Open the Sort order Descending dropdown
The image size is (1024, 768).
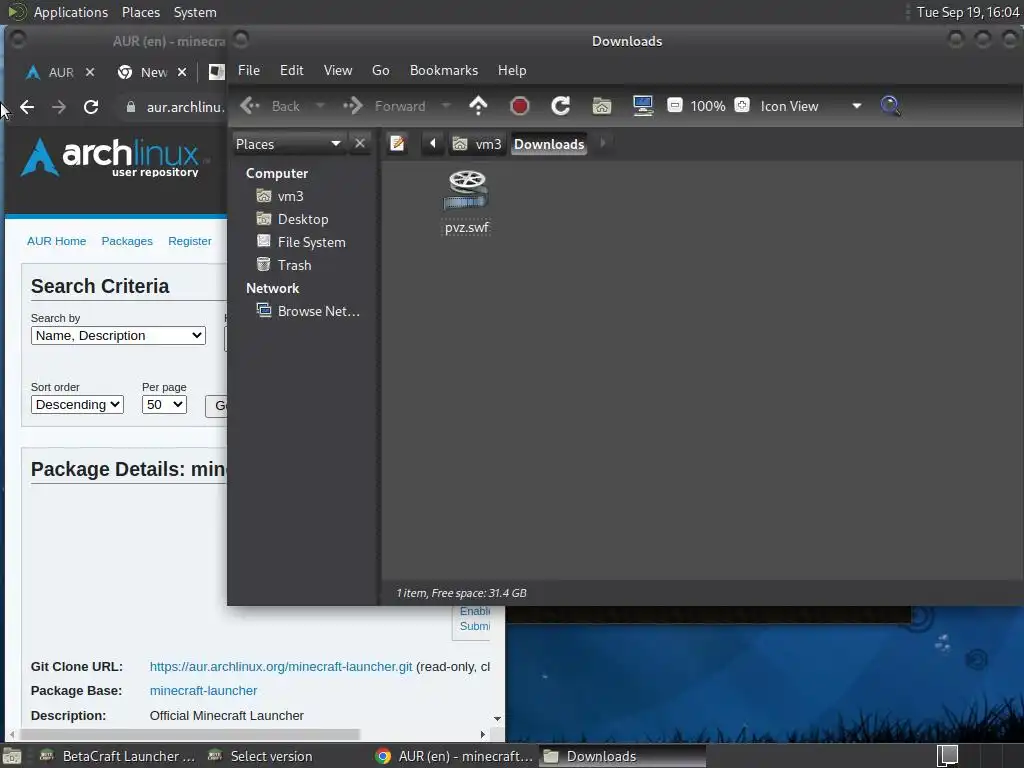tap(77, 405)
